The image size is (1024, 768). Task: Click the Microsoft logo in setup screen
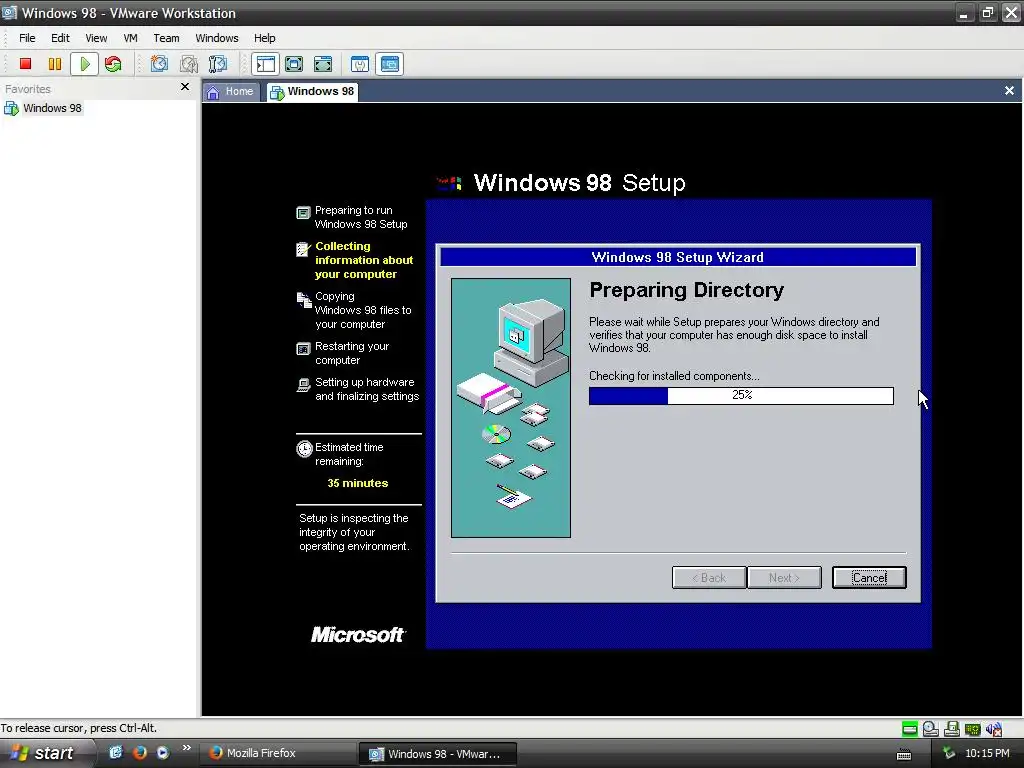coord(358,635)
